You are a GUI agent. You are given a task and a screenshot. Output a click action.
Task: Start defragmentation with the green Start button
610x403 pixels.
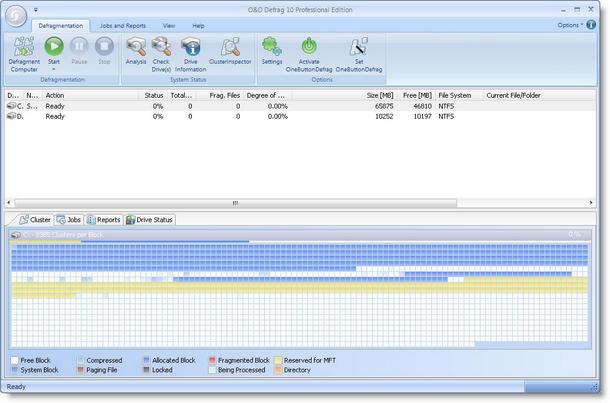tap(54, 46)
